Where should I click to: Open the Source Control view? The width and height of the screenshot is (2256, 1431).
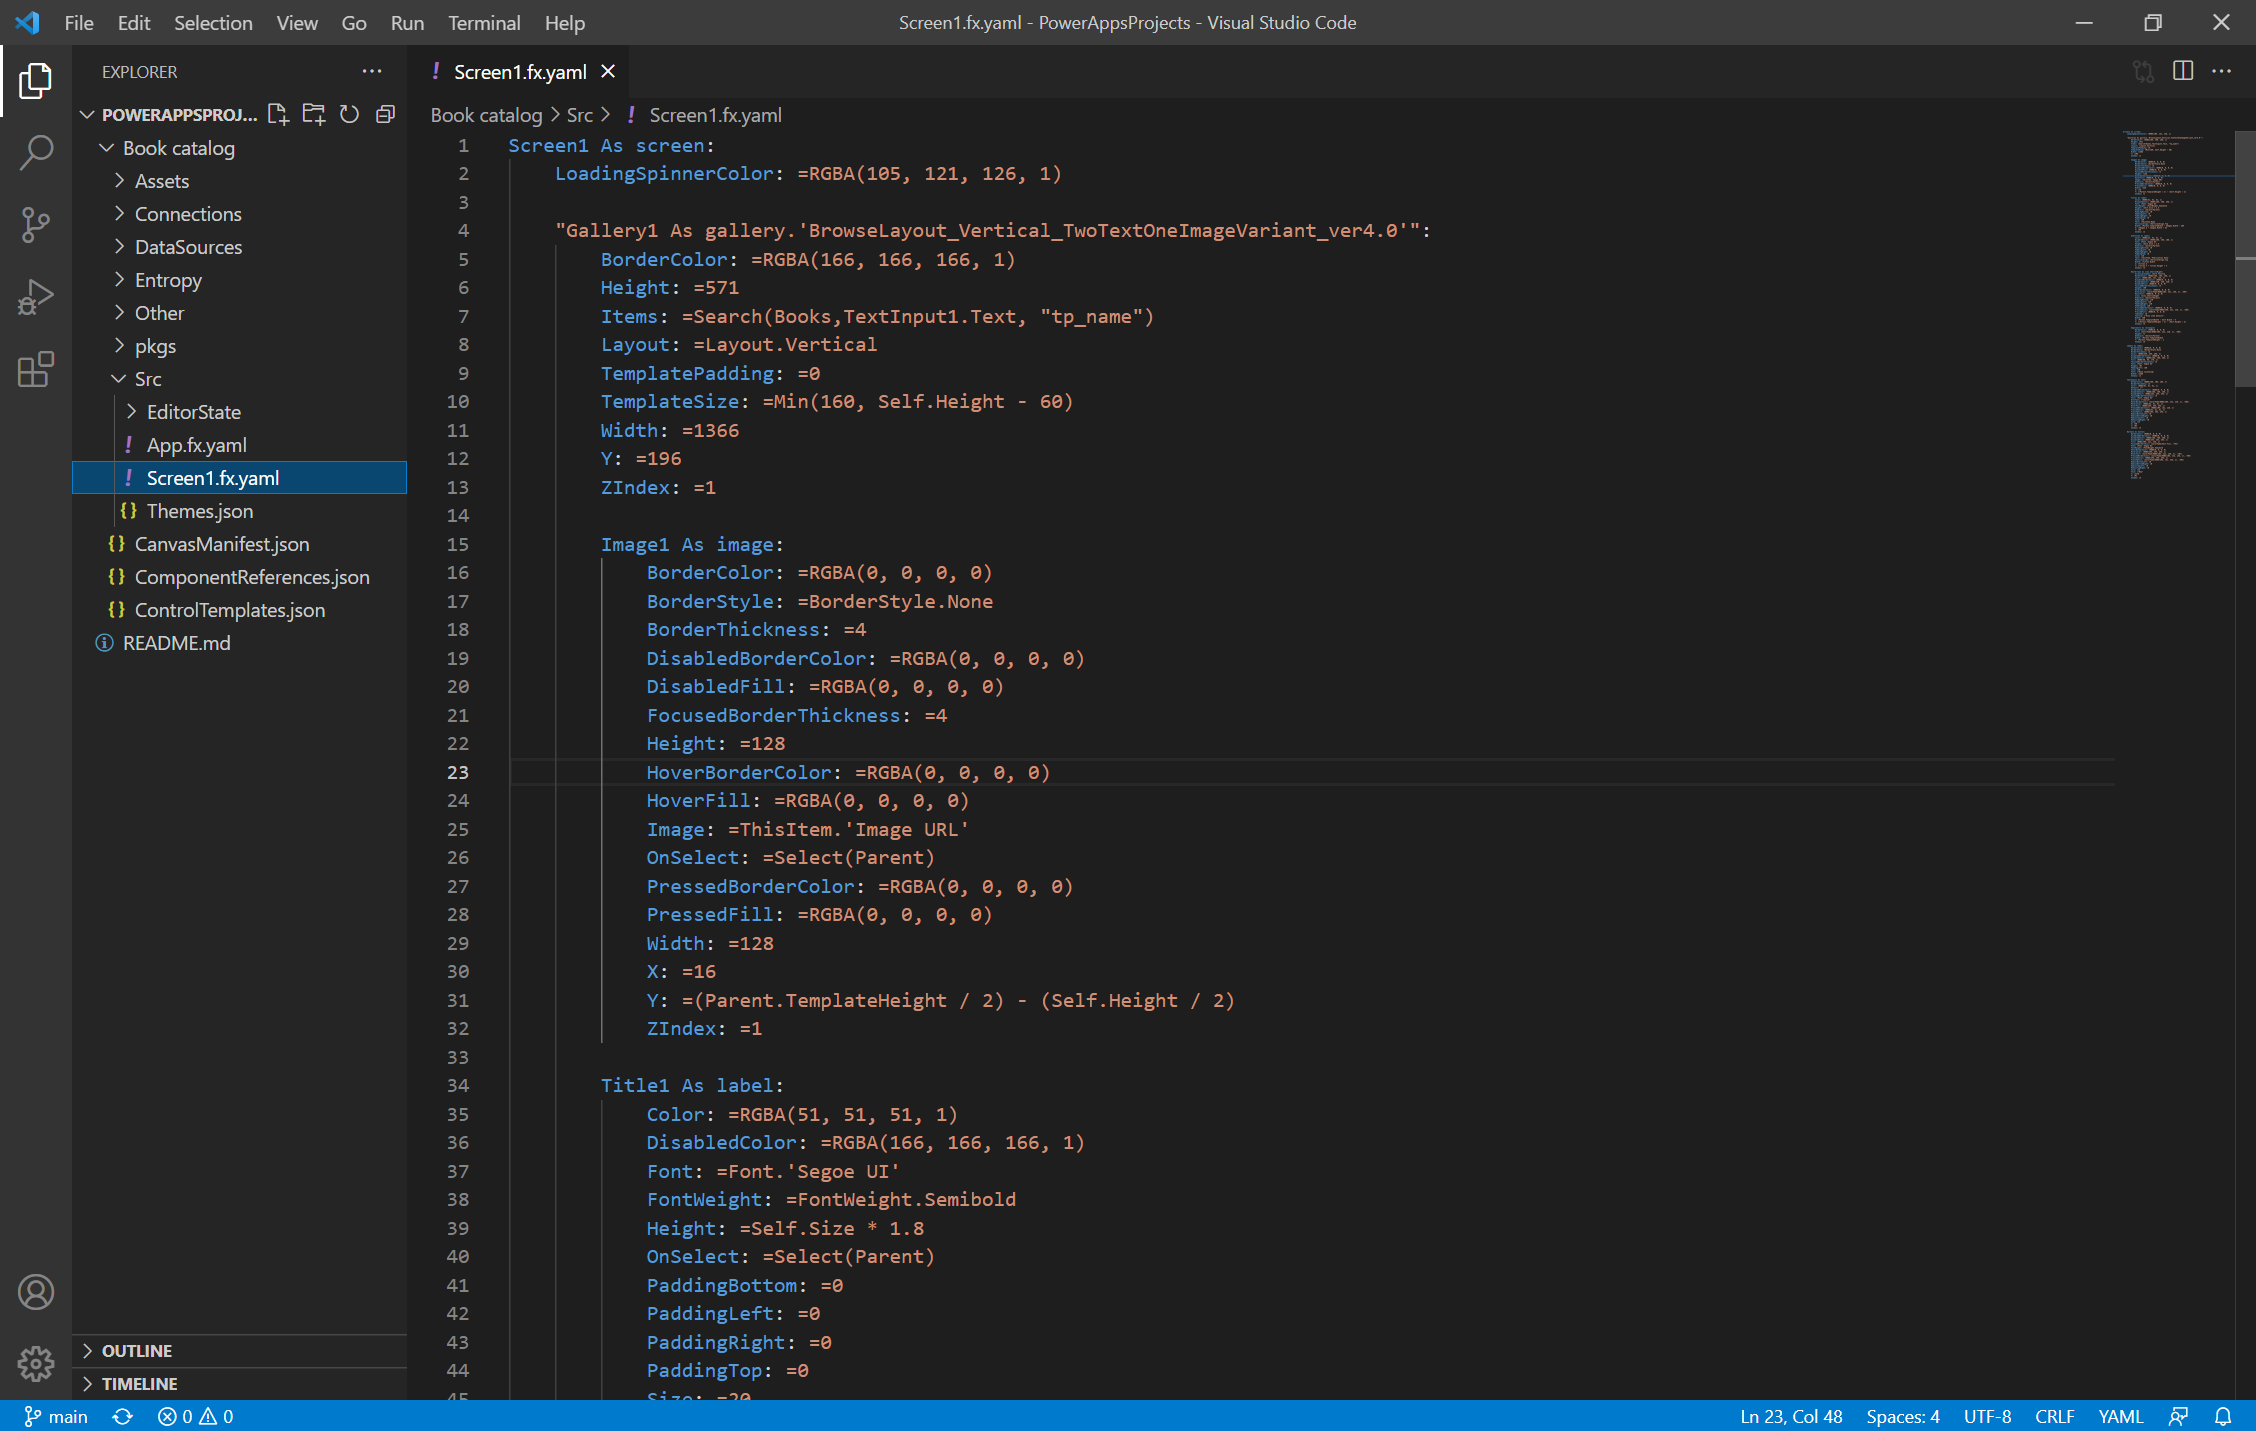click(x=36, y=224)
